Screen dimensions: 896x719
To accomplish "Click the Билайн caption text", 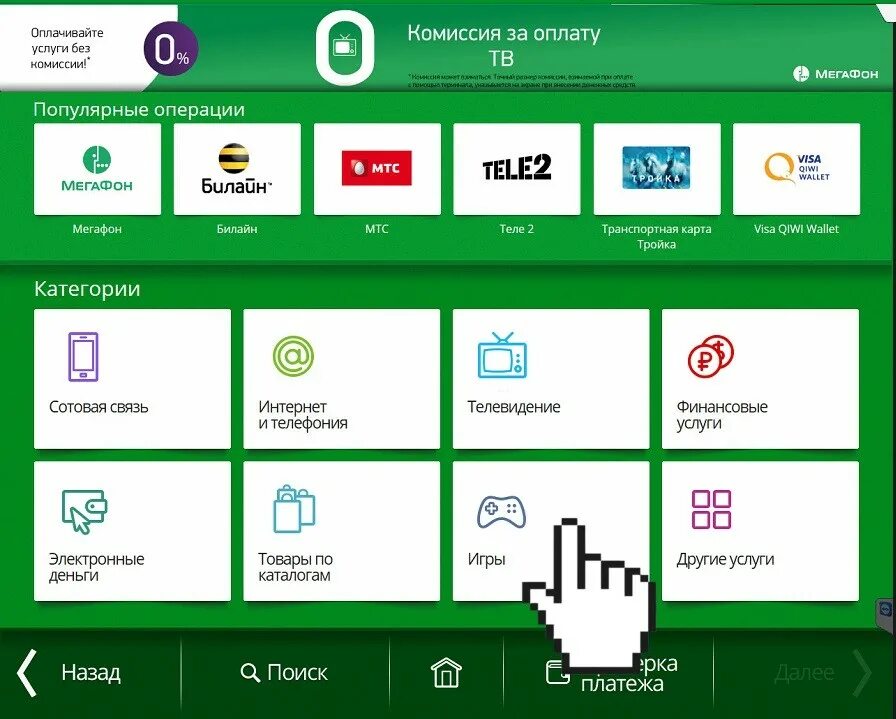I will (237, 229).
